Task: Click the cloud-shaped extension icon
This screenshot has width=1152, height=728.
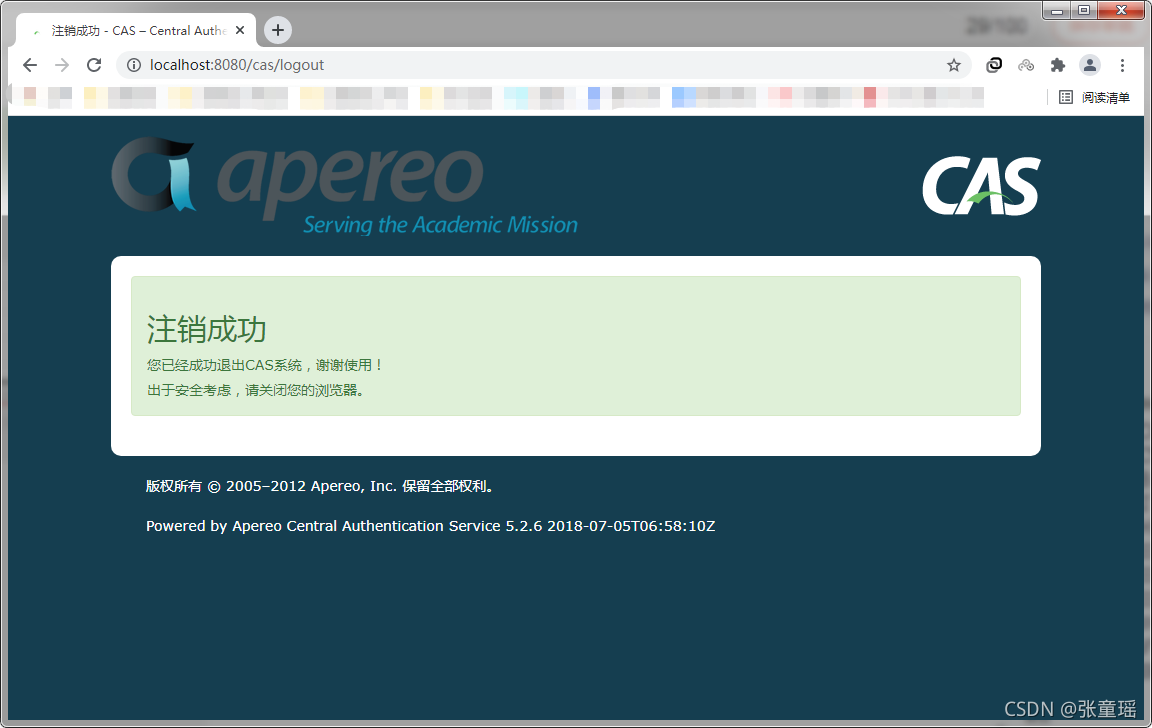Action: coord(1026,65)
